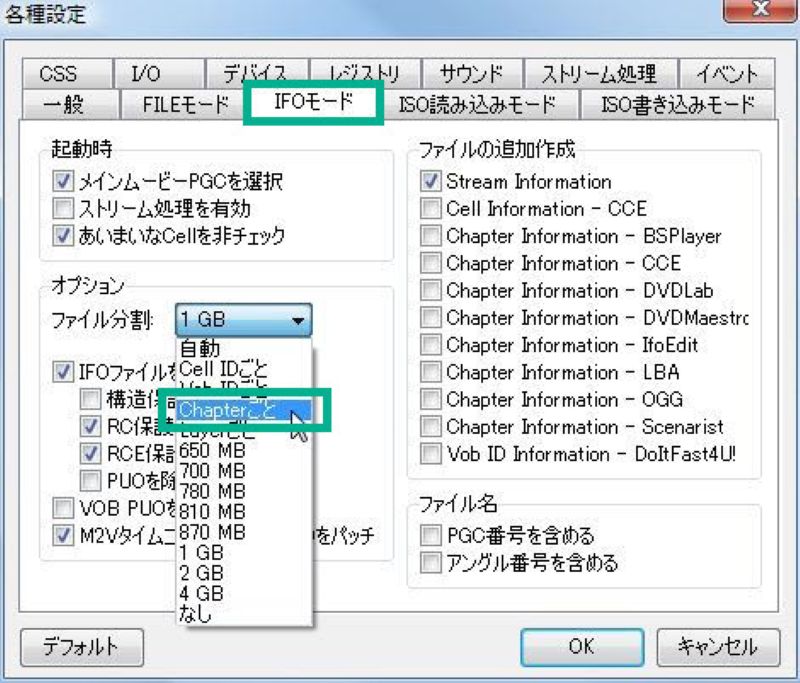Confirm settings with the OK button
The width and height of the screenshot is (800, 683).
(x=581, y=648)
